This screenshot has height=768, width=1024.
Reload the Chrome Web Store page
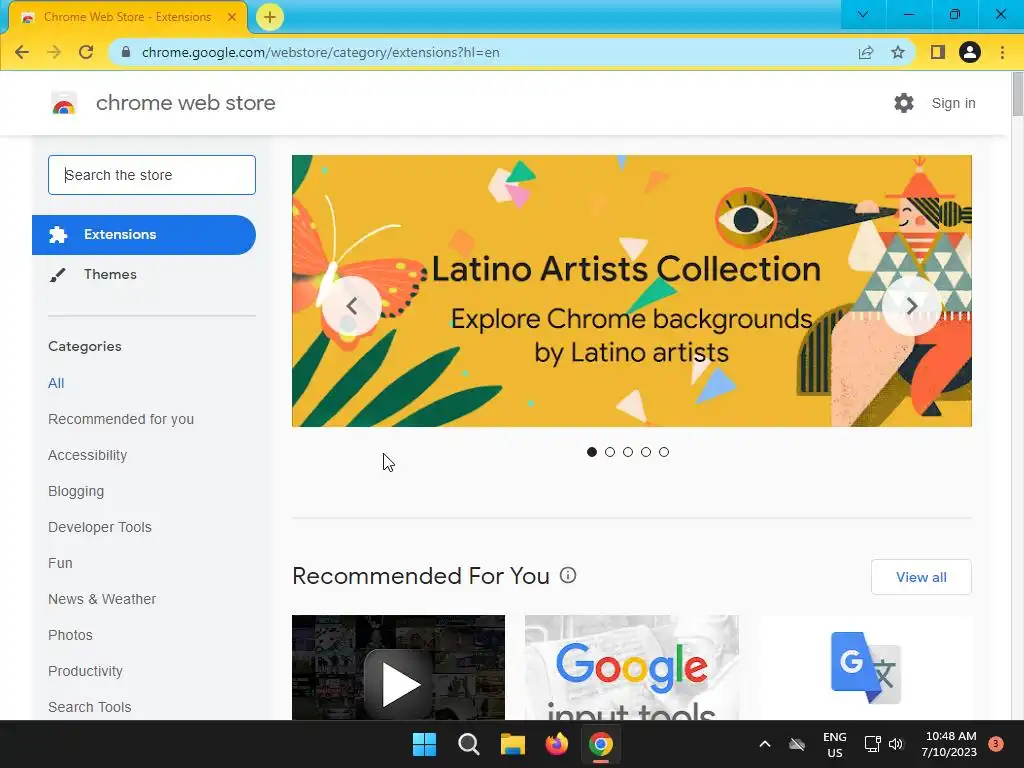86,52
